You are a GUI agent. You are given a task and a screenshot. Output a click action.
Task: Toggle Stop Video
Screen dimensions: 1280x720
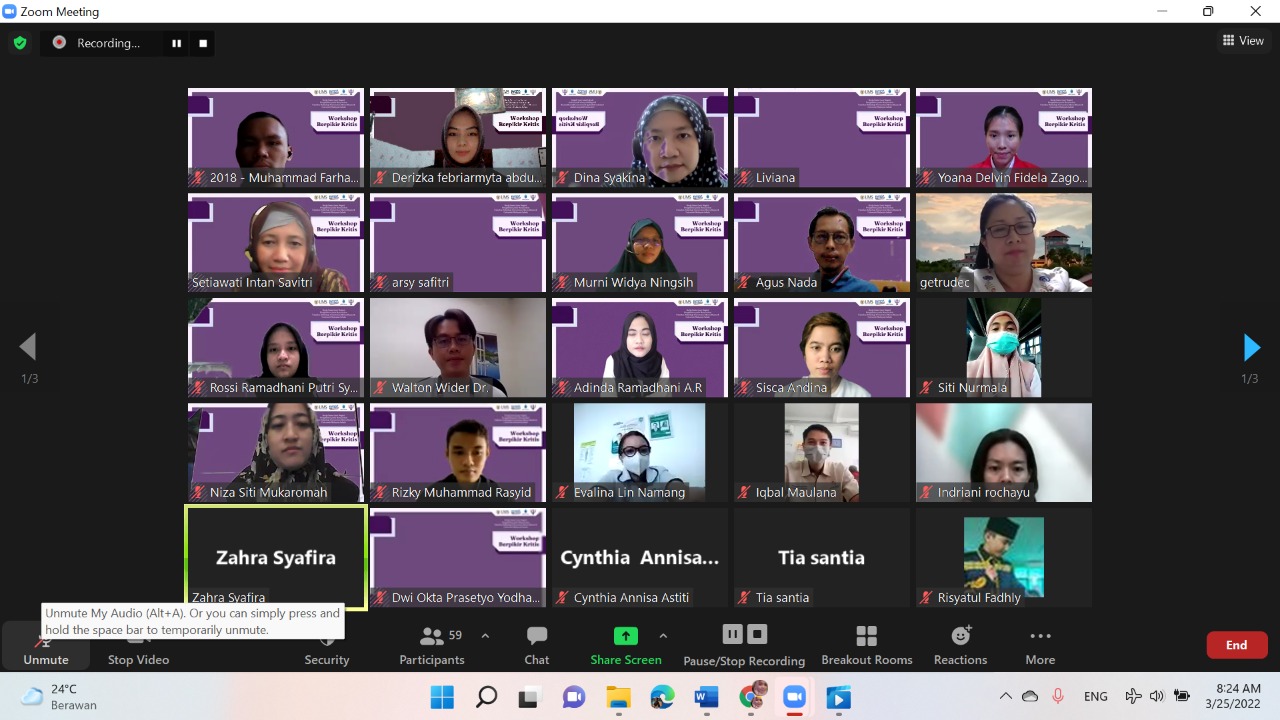coord(138,647)
